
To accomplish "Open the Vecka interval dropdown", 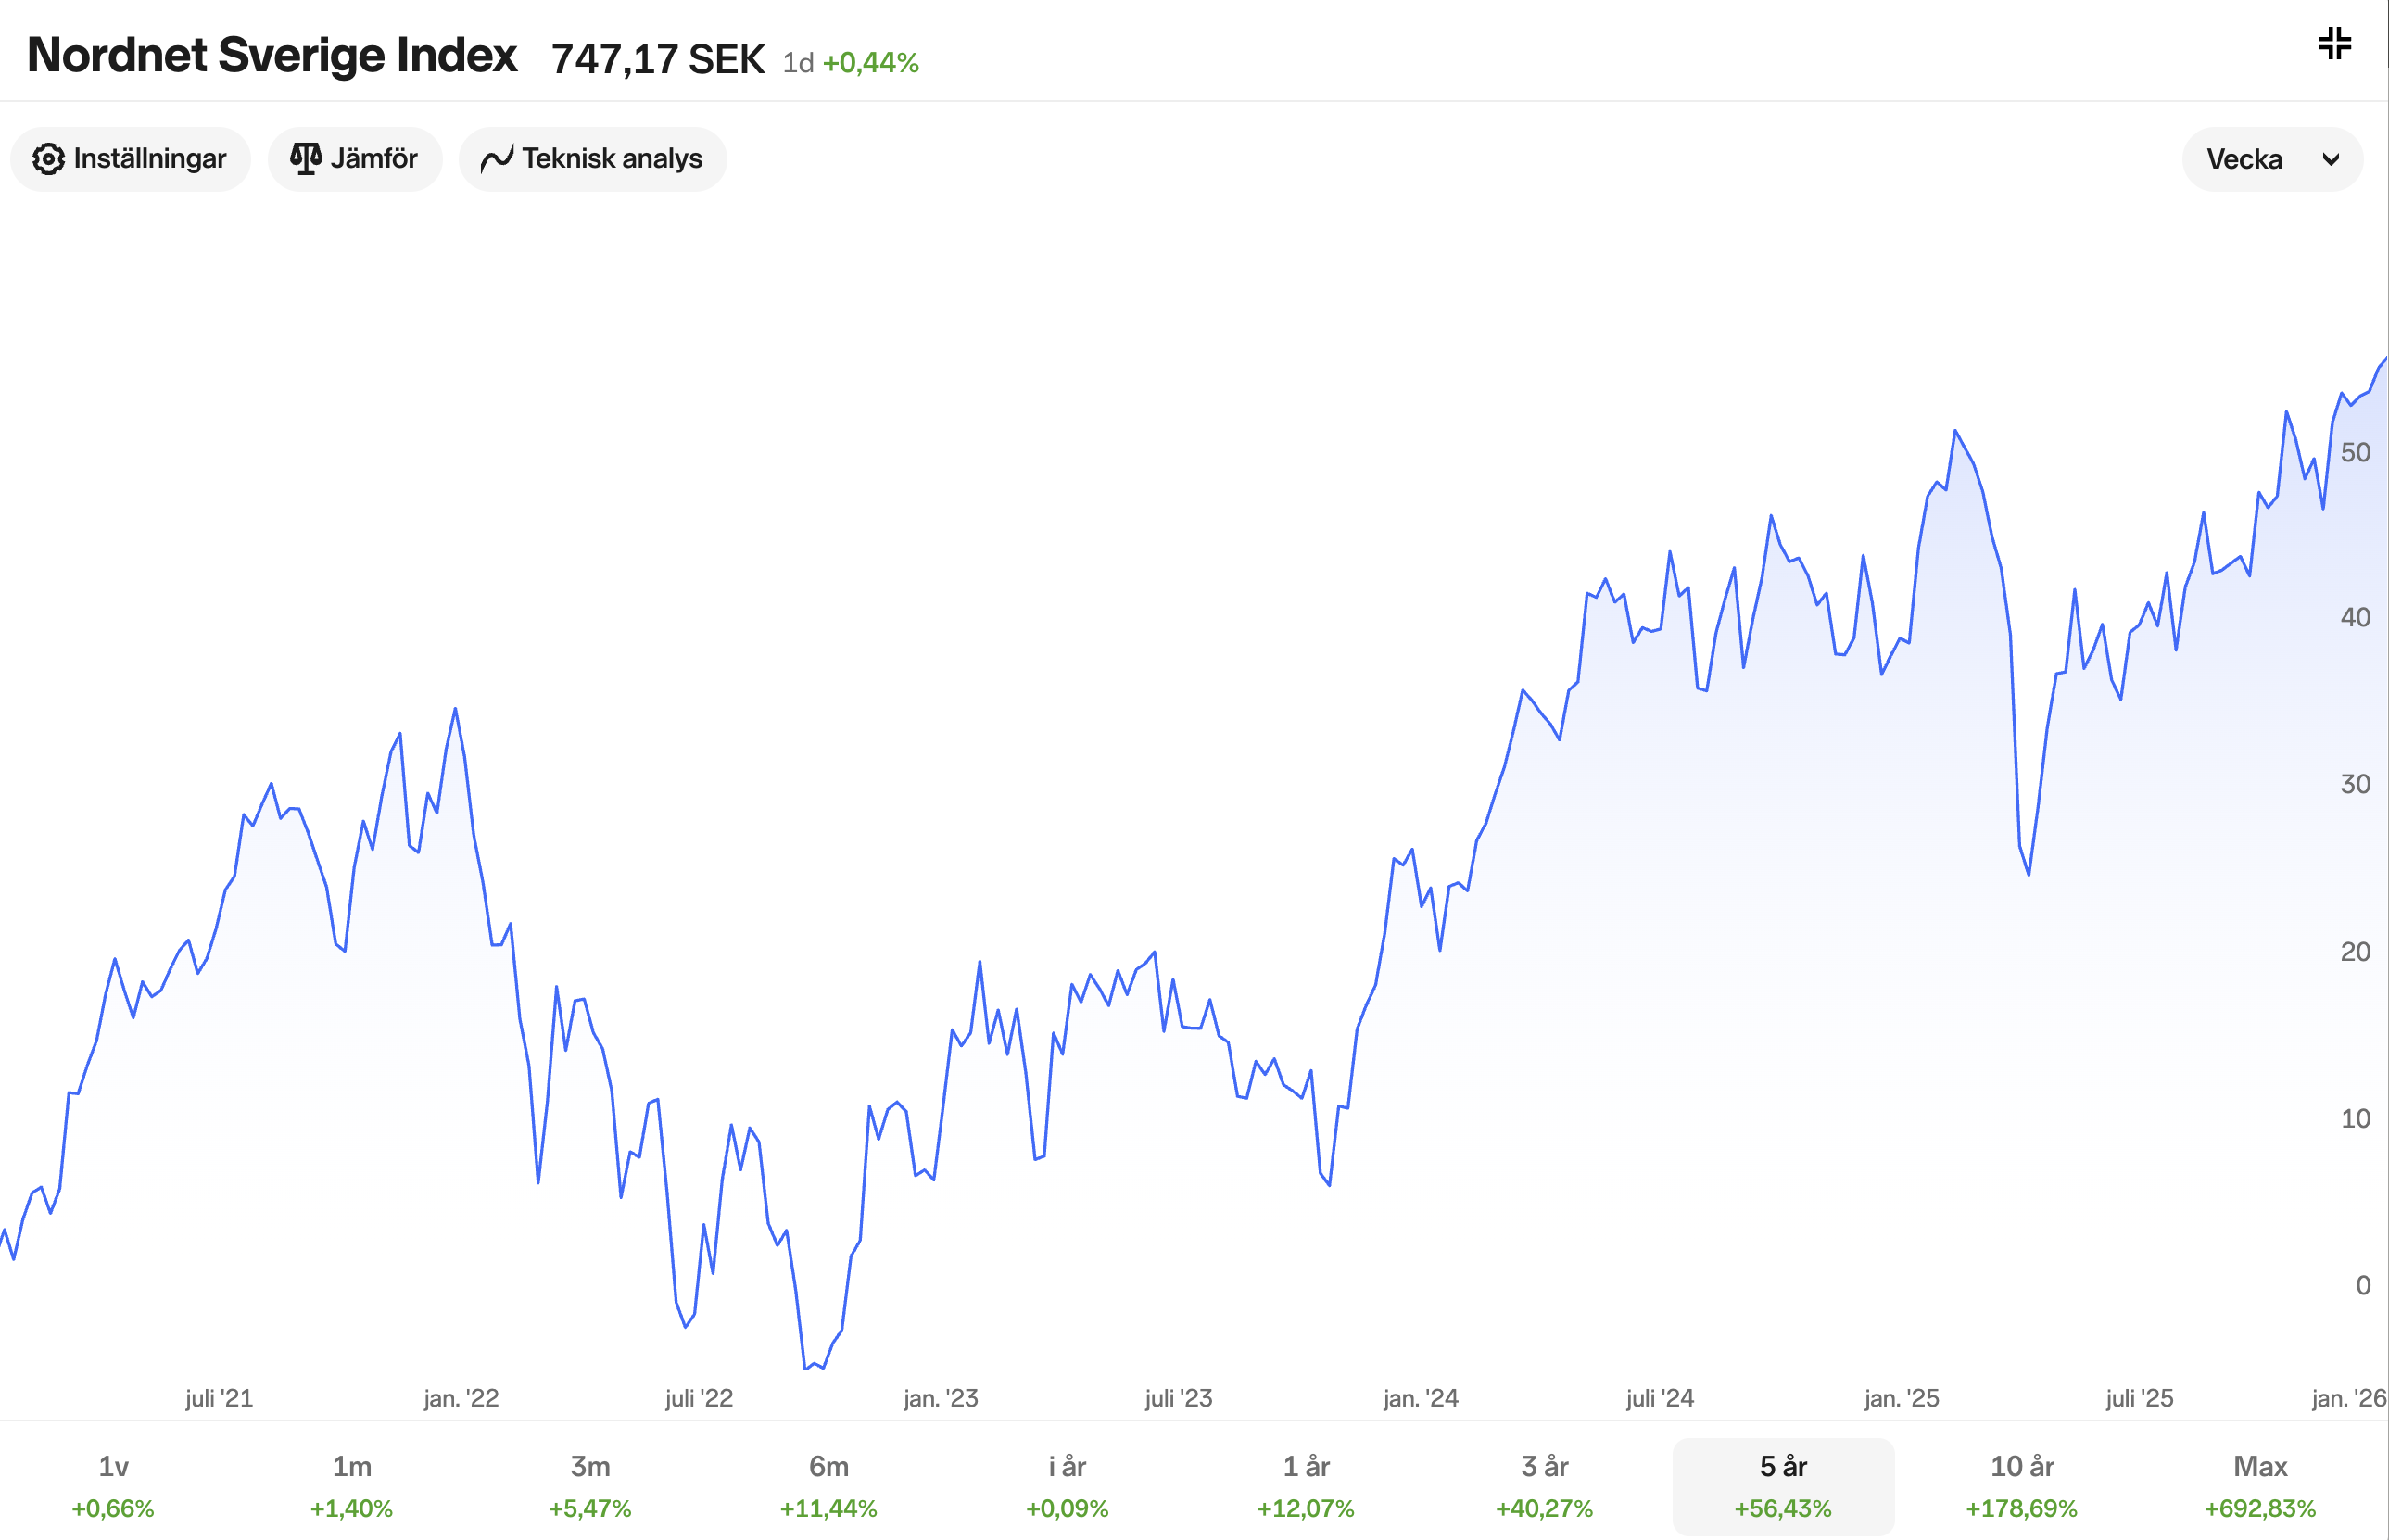I will (x=2271, y=159).
